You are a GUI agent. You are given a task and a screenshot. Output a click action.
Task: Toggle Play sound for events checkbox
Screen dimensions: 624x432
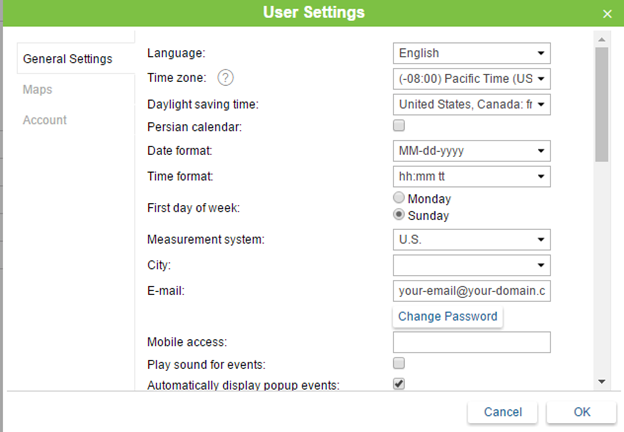click(x=399, y=363)
